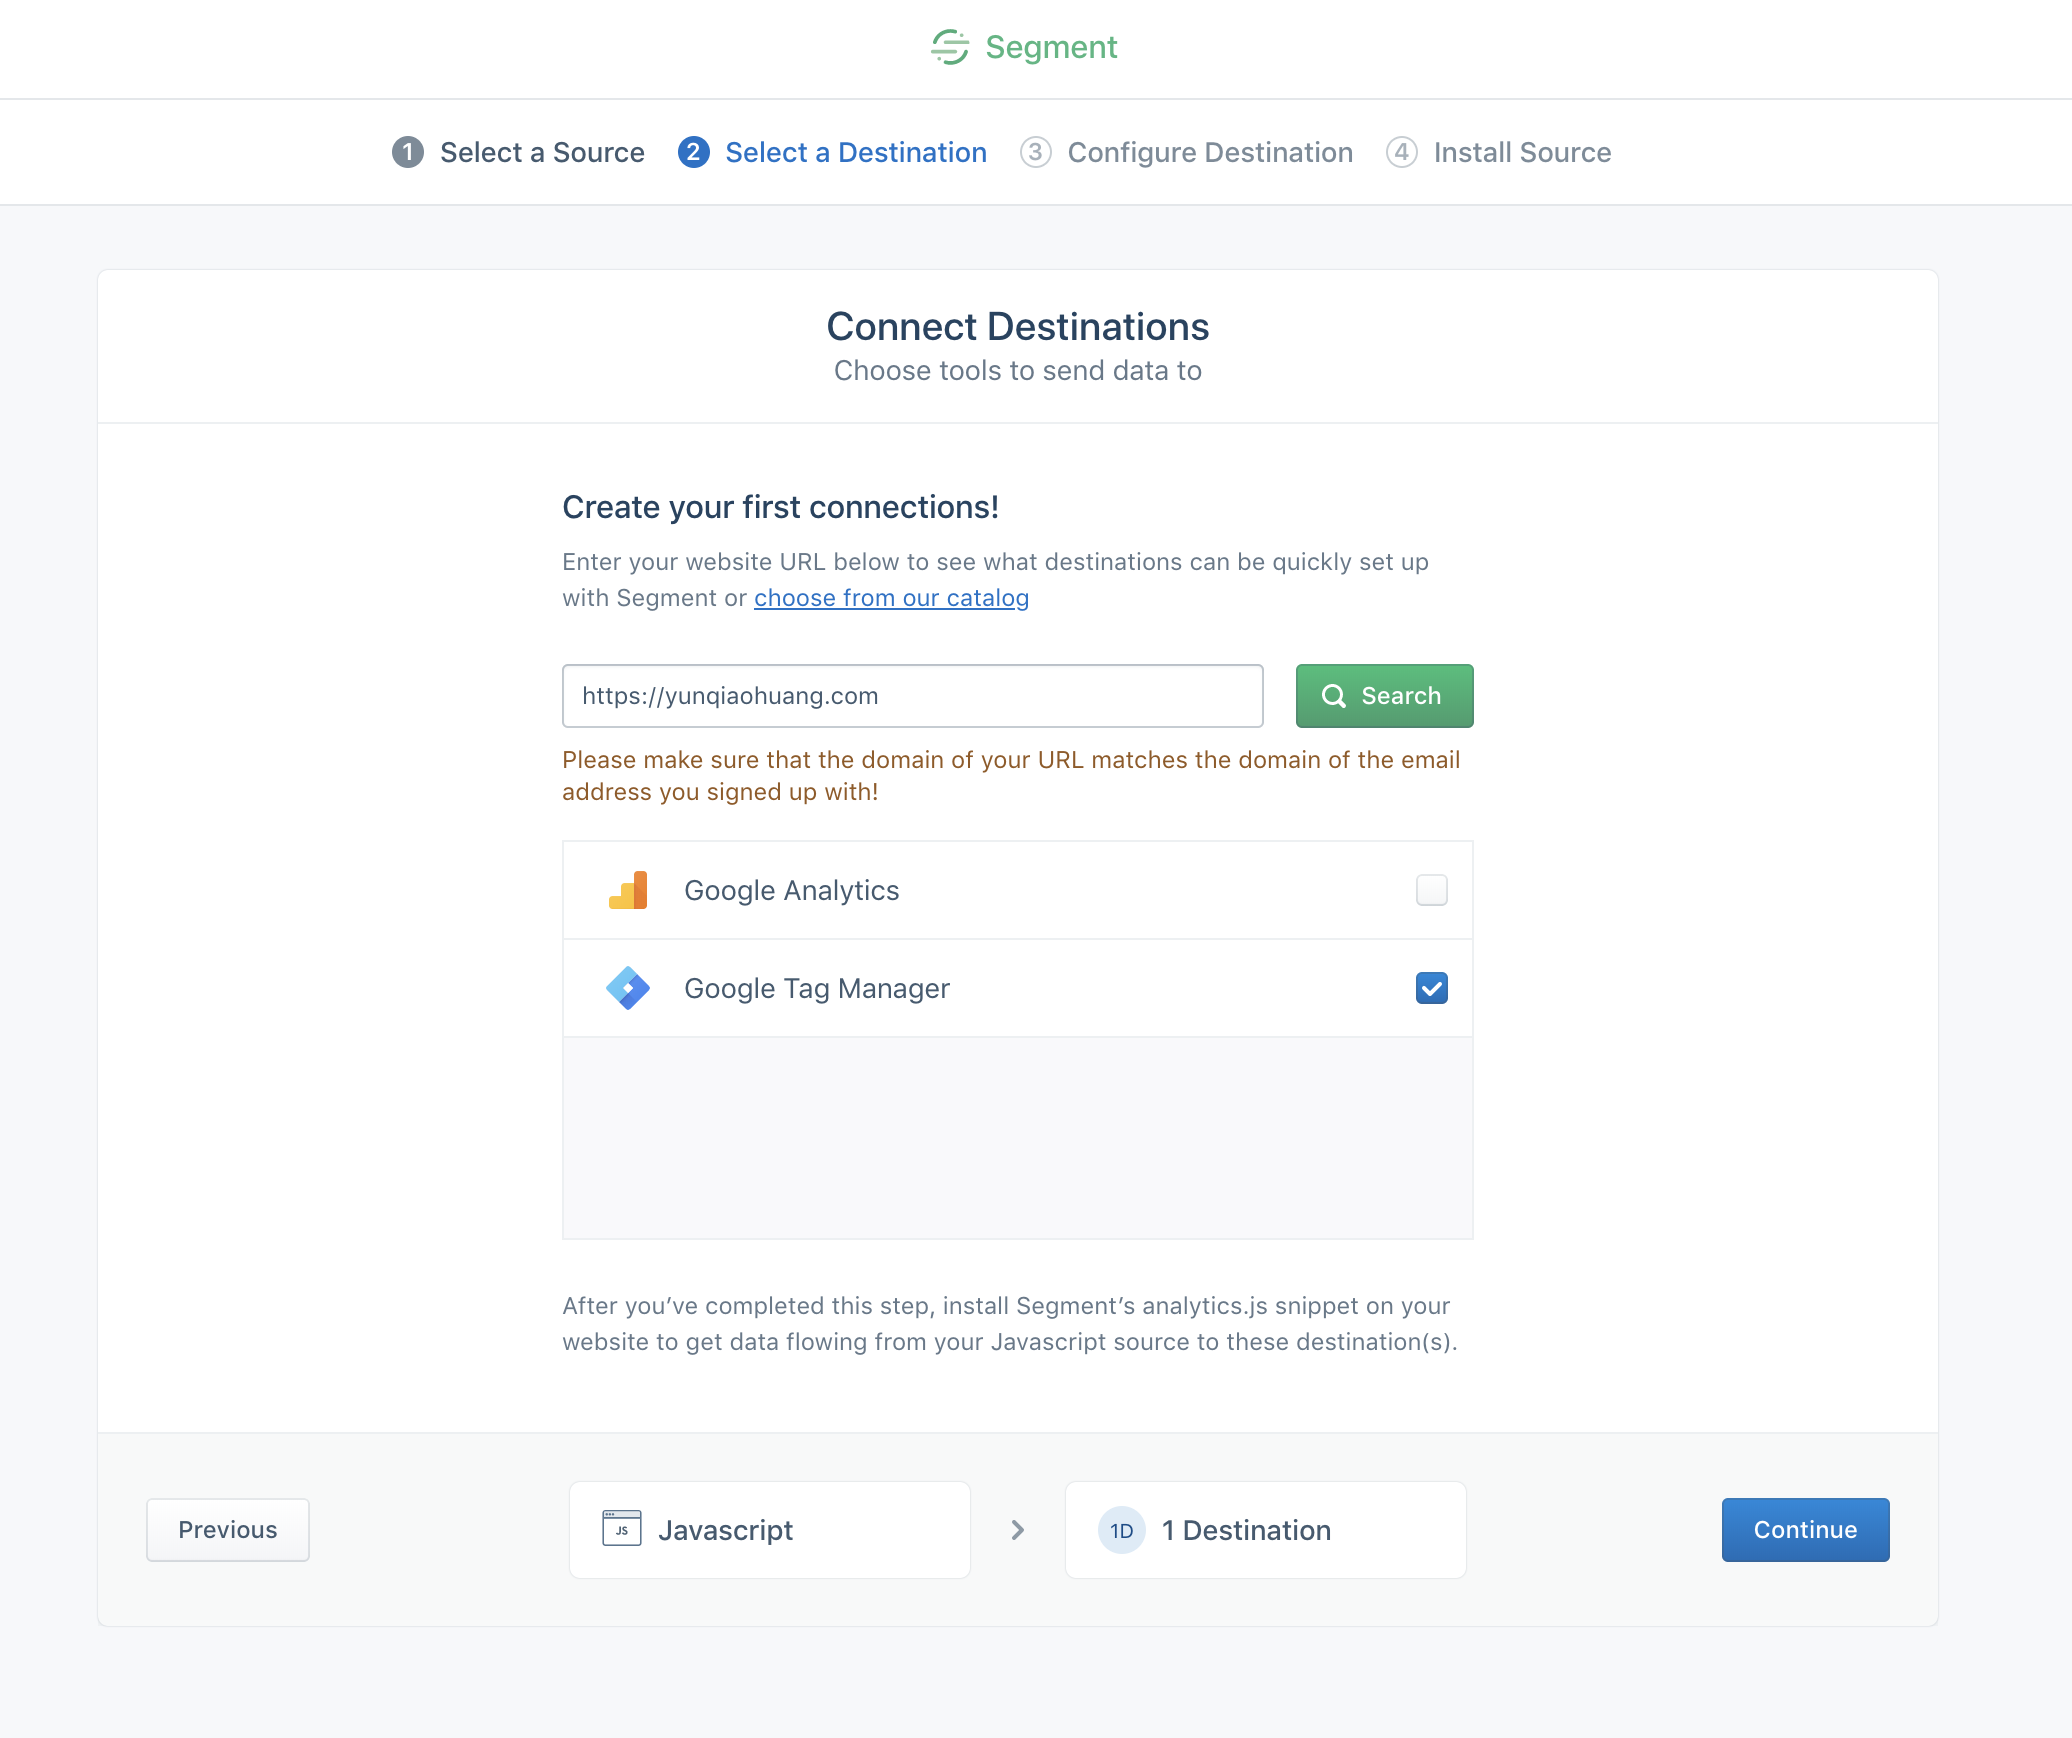Go to the Select a Source step
Image resolution: width=2072 pixels, height=1738 pixels.
[518, 152]
